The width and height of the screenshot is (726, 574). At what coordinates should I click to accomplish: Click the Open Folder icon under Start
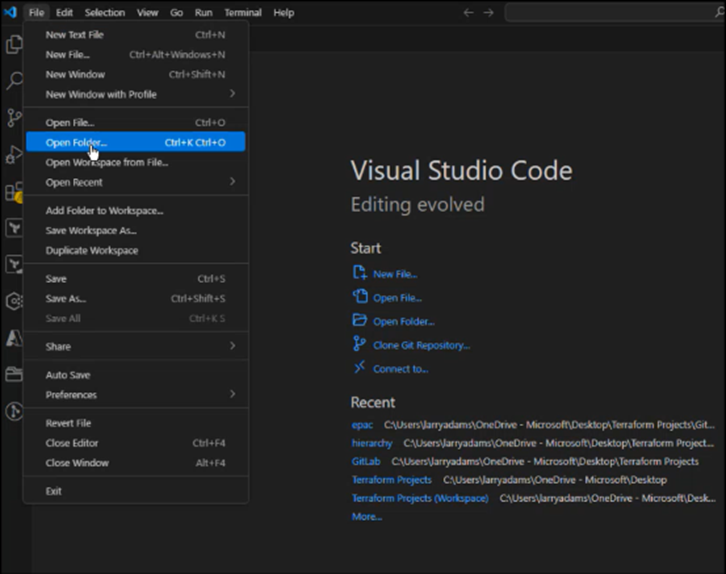pyautogui.click(x=360, y=320)
